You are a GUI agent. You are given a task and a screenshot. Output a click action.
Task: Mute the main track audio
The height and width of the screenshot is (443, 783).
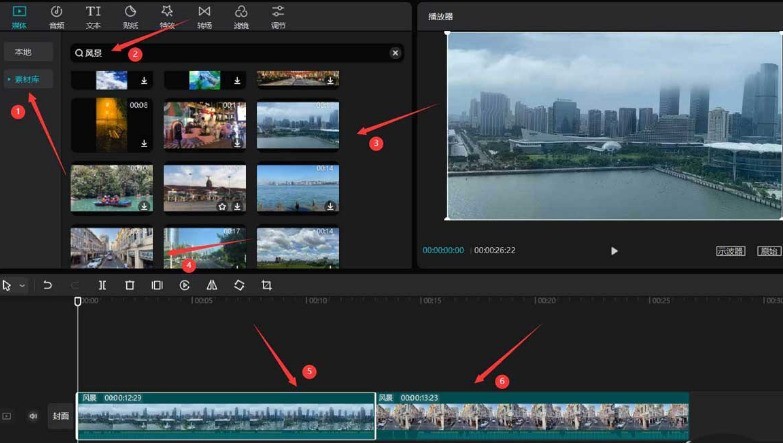(x=33, y=416)
